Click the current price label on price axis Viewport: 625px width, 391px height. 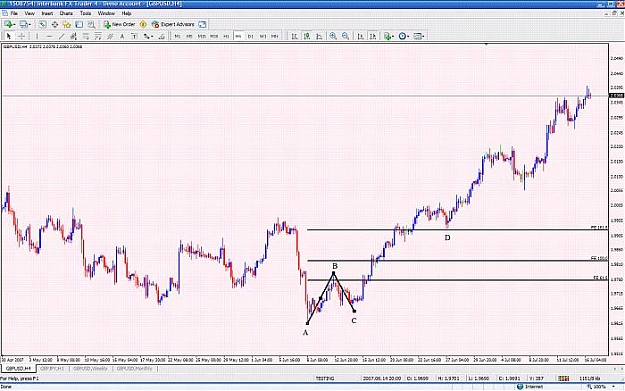pyautogui.click(x=616, y=96)
